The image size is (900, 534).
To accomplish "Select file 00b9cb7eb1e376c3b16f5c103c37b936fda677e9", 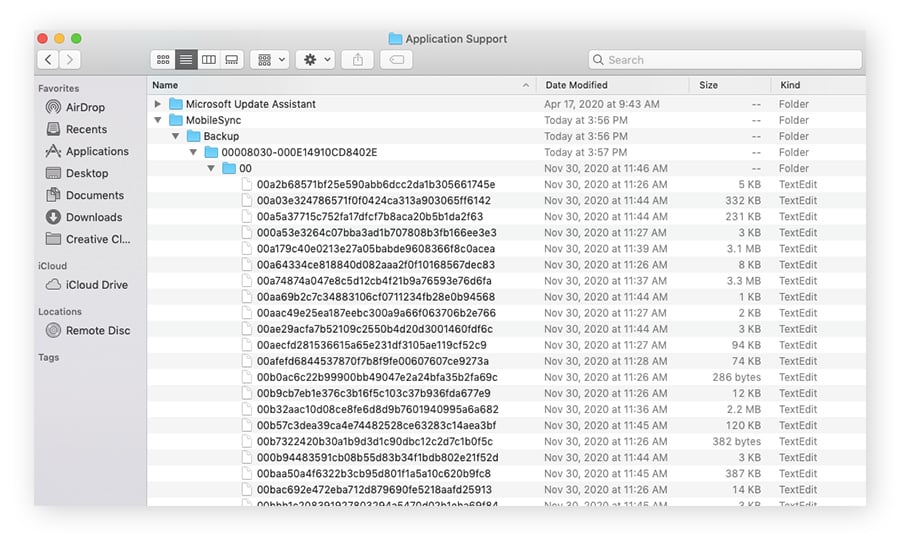I will [374, 393].
